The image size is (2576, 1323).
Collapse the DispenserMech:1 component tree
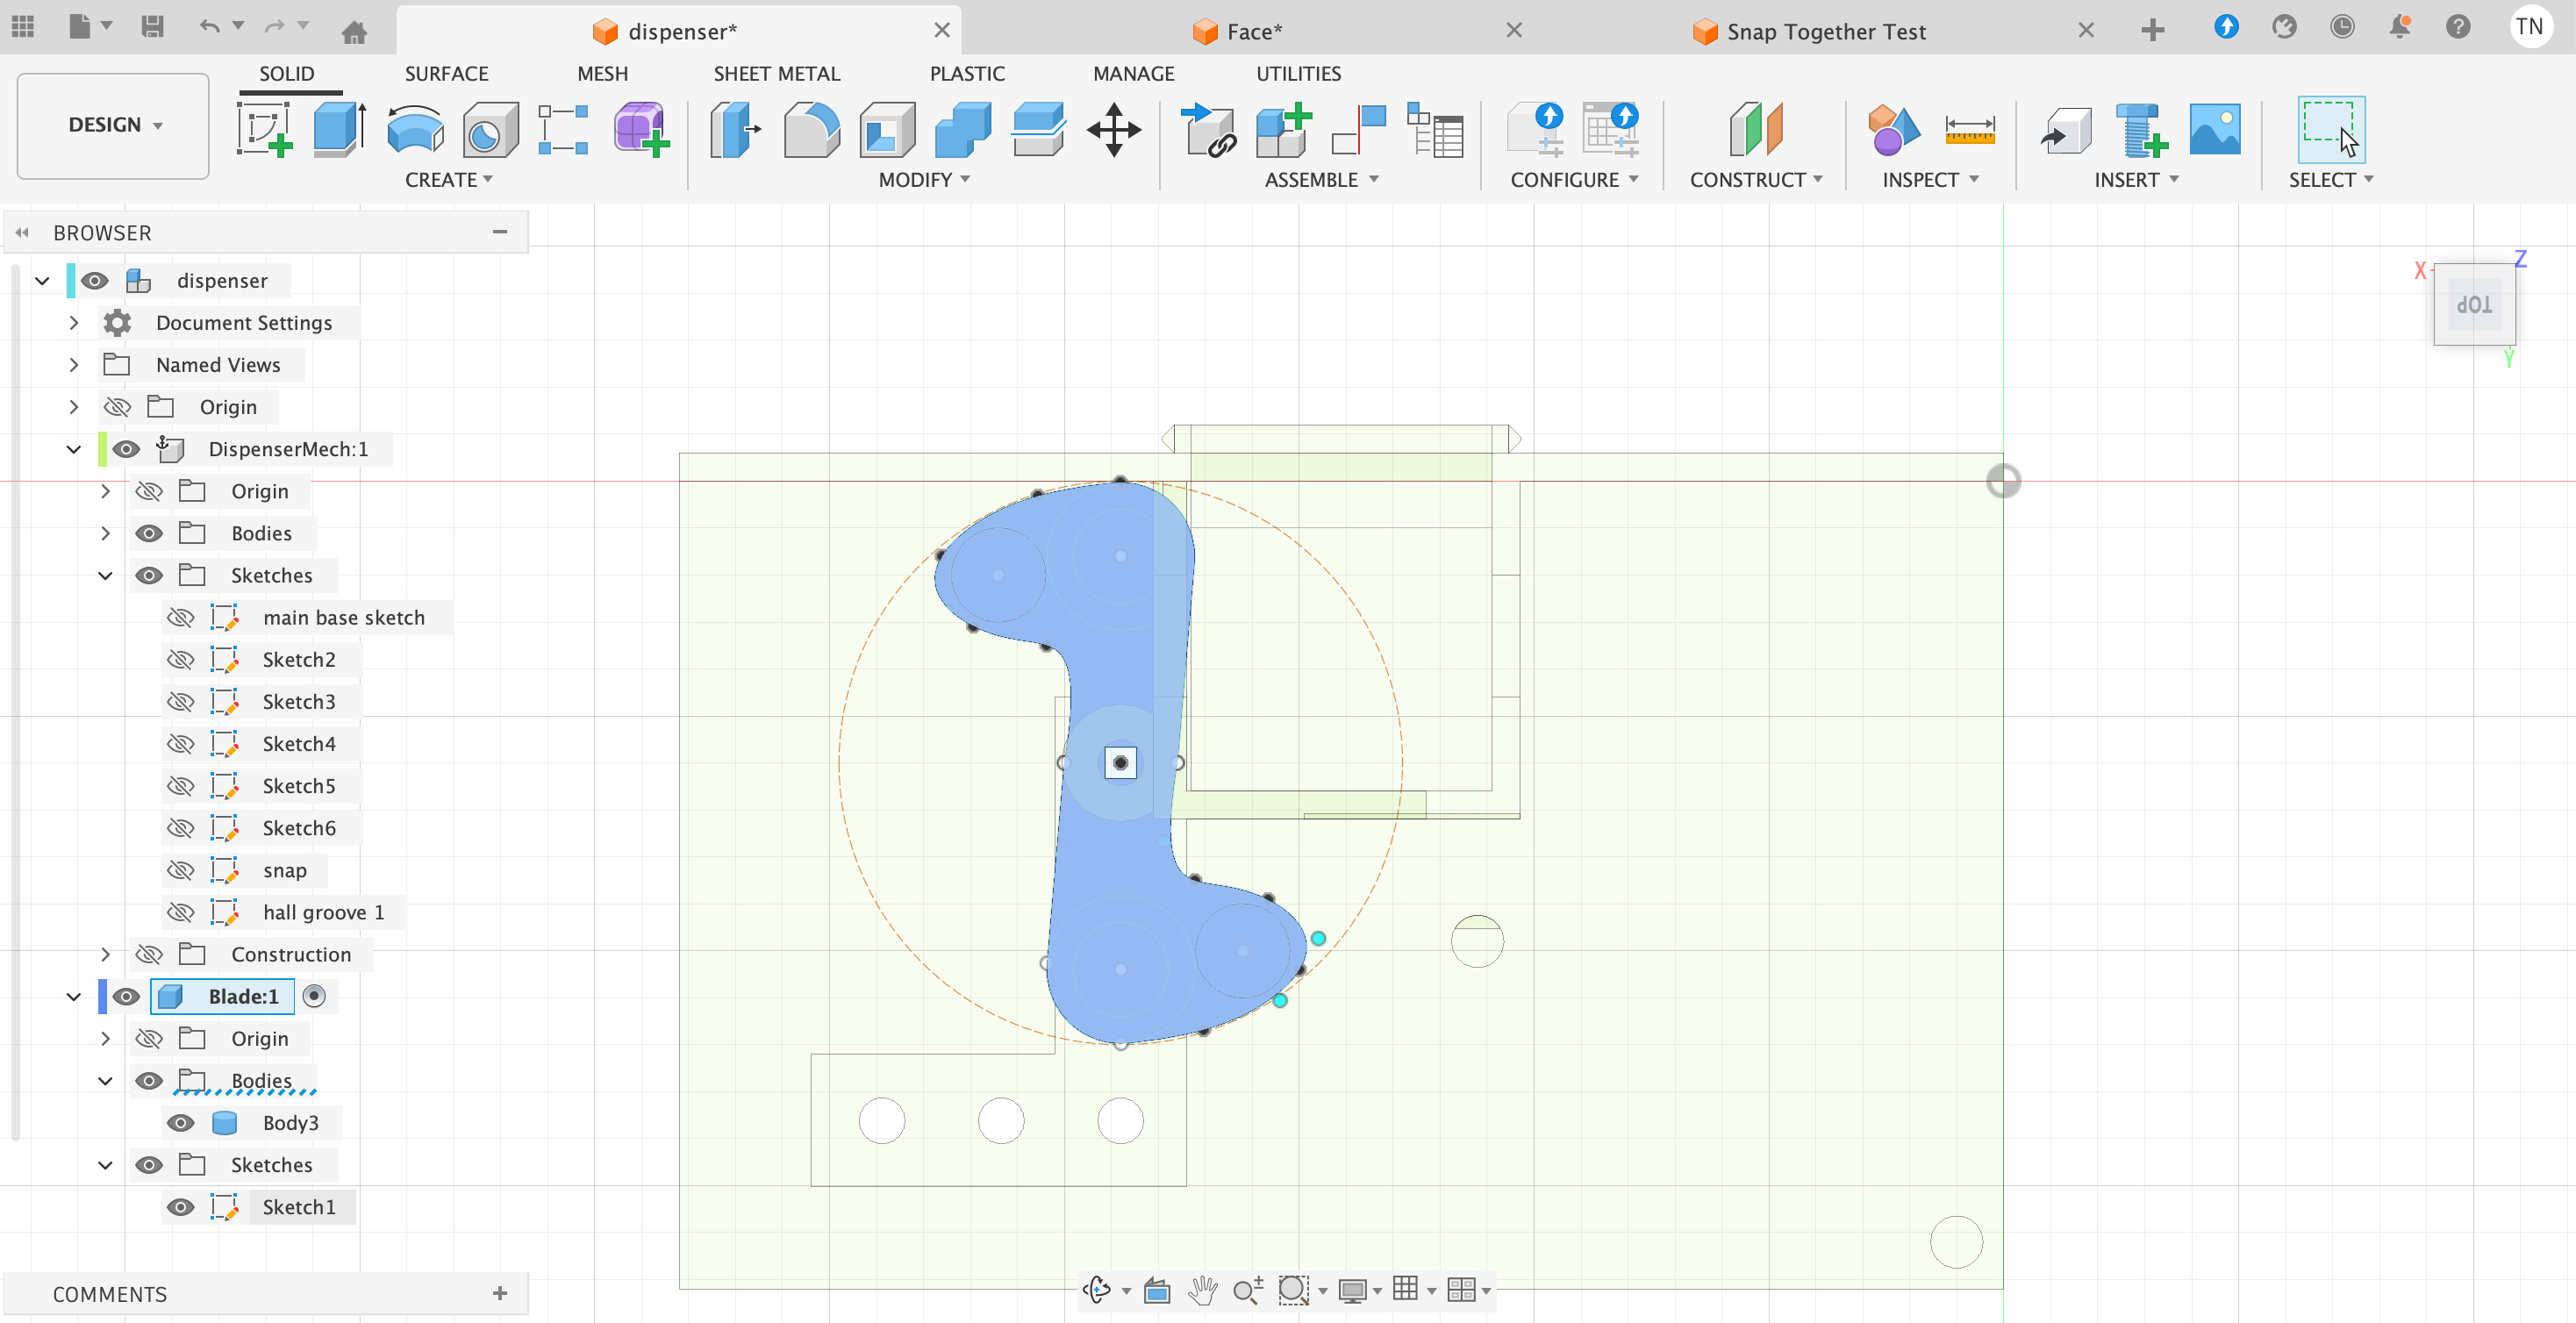point(74,449)
